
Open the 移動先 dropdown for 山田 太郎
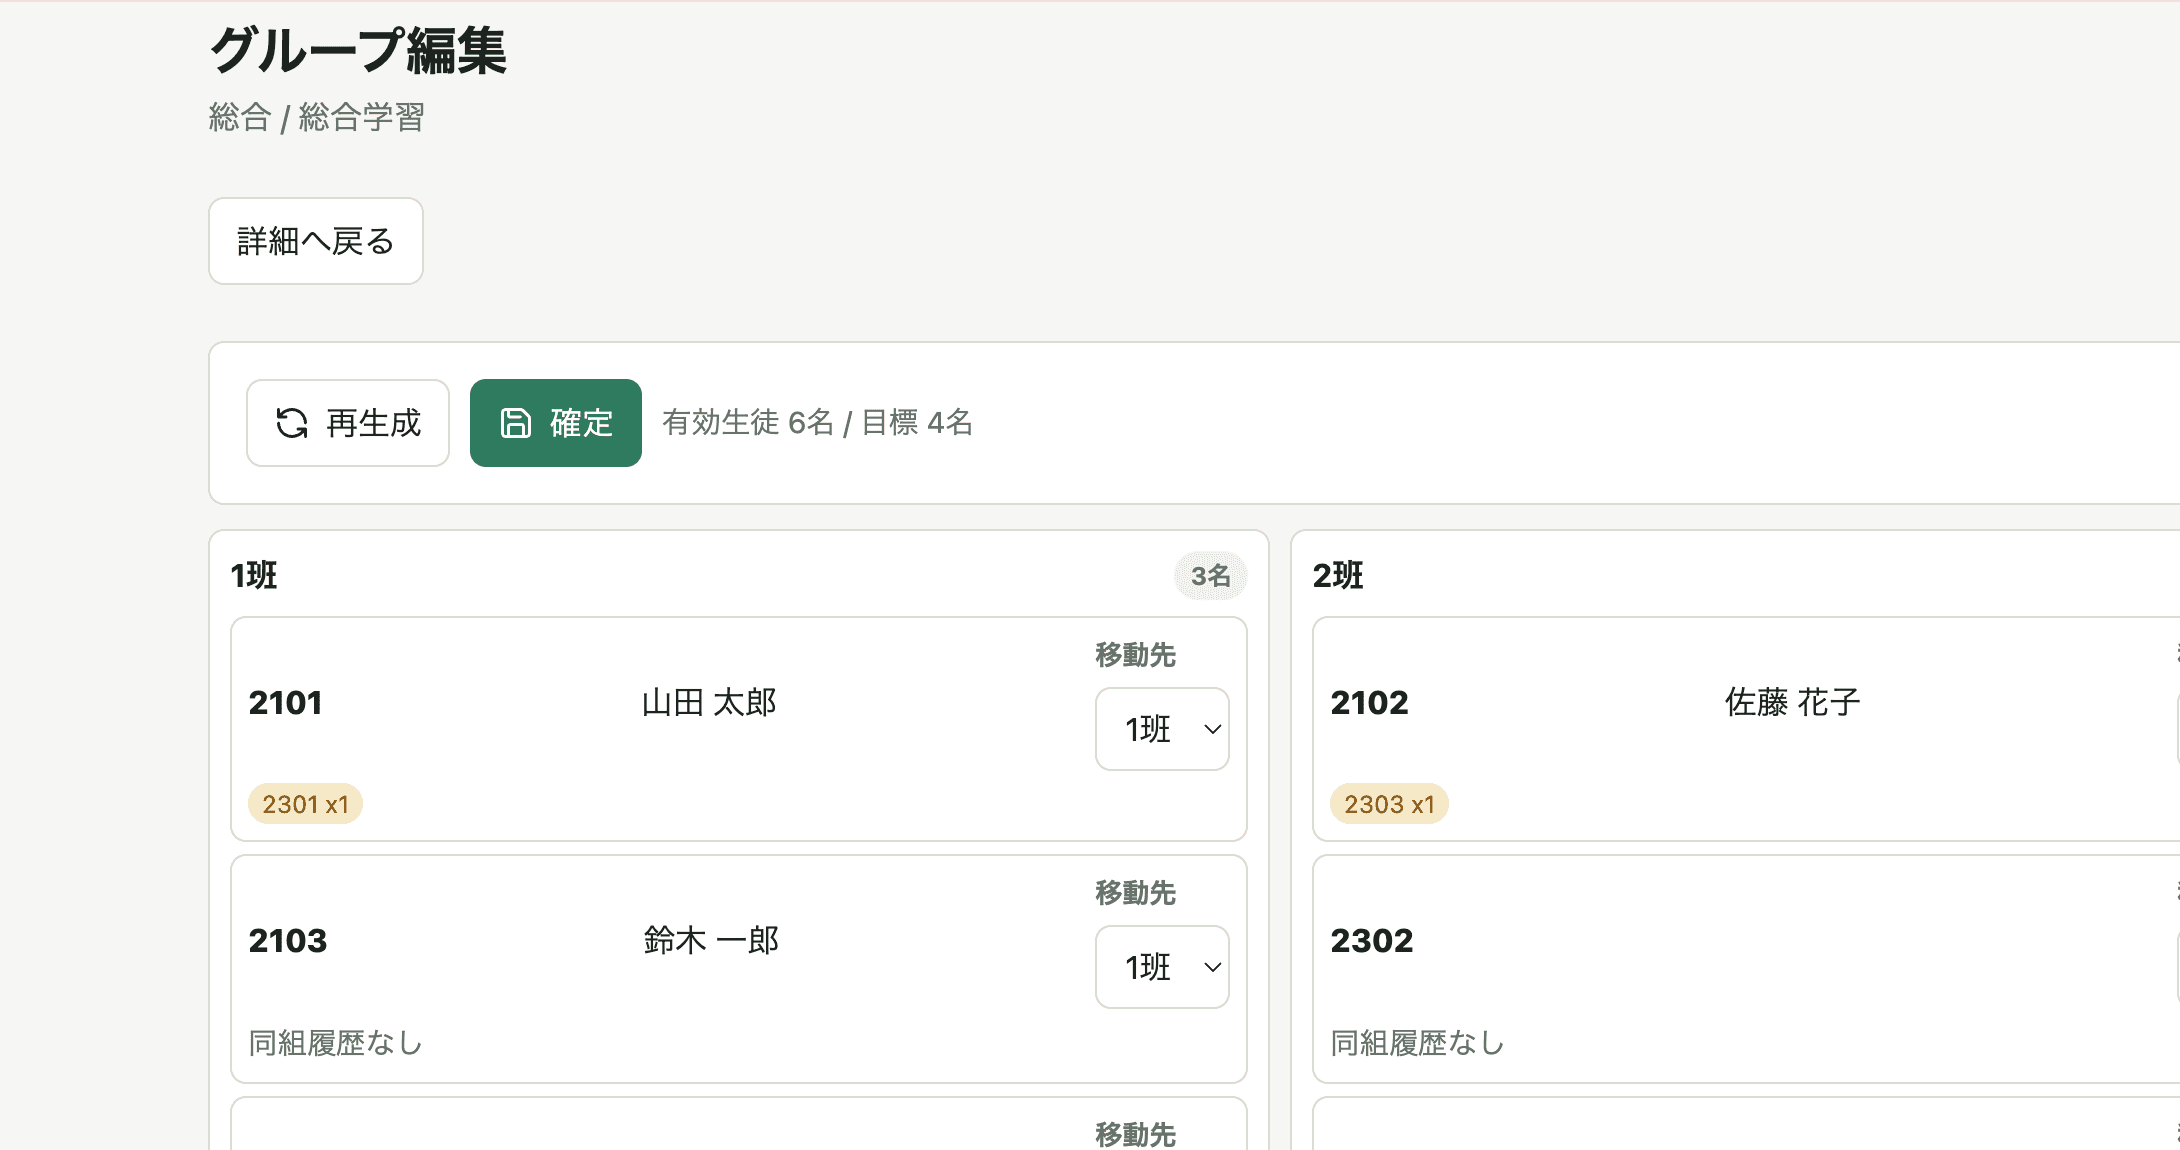1162,729
